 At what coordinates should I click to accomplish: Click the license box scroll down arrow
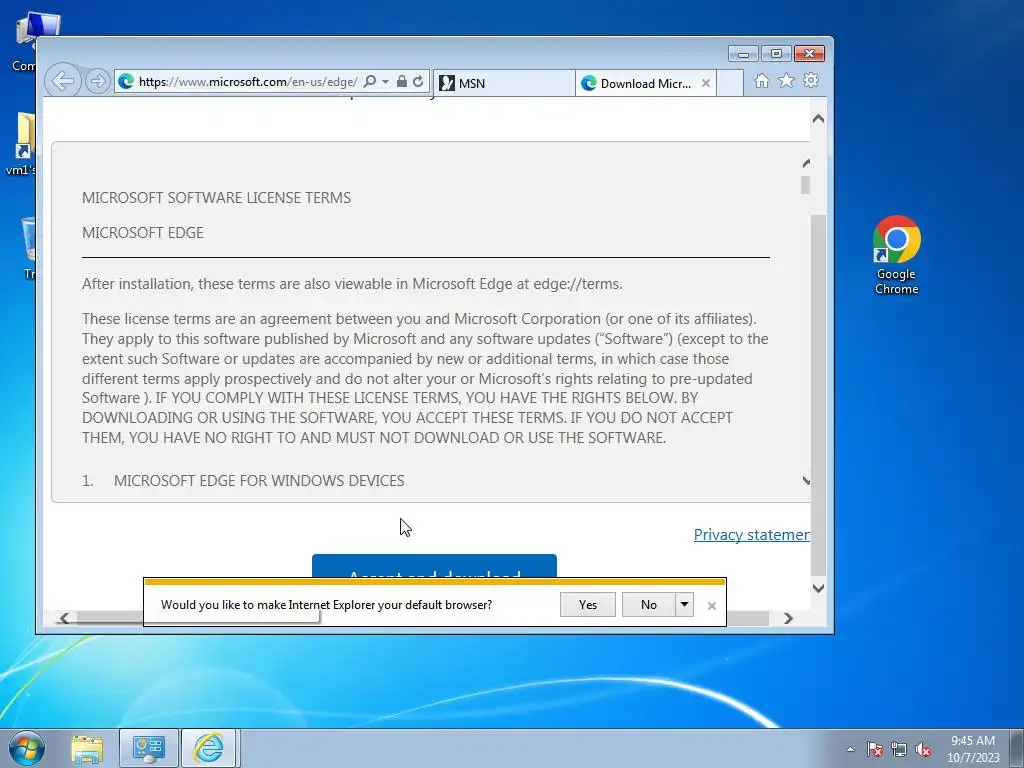806,481
